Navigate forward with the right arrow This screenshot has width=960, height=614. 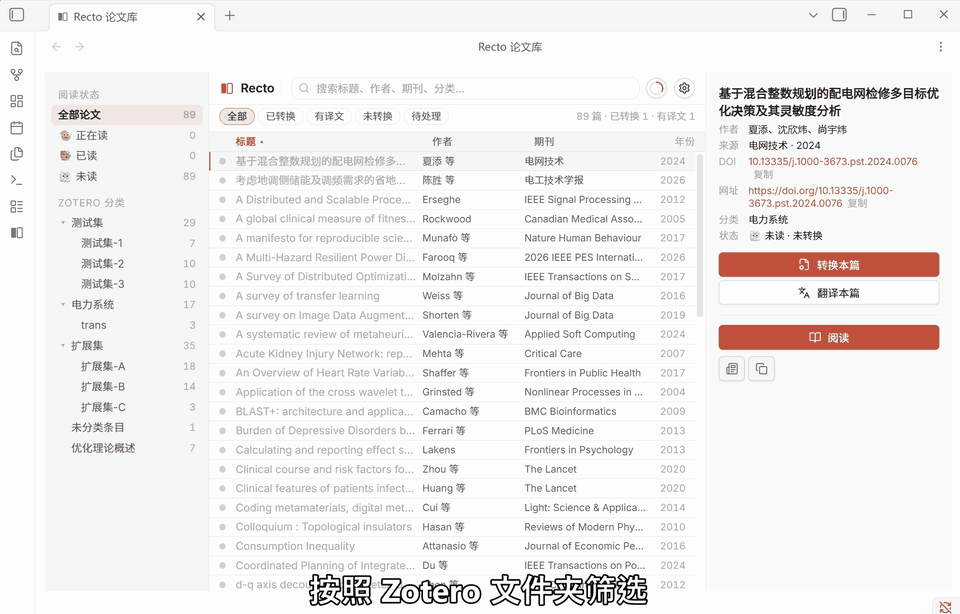80,47
